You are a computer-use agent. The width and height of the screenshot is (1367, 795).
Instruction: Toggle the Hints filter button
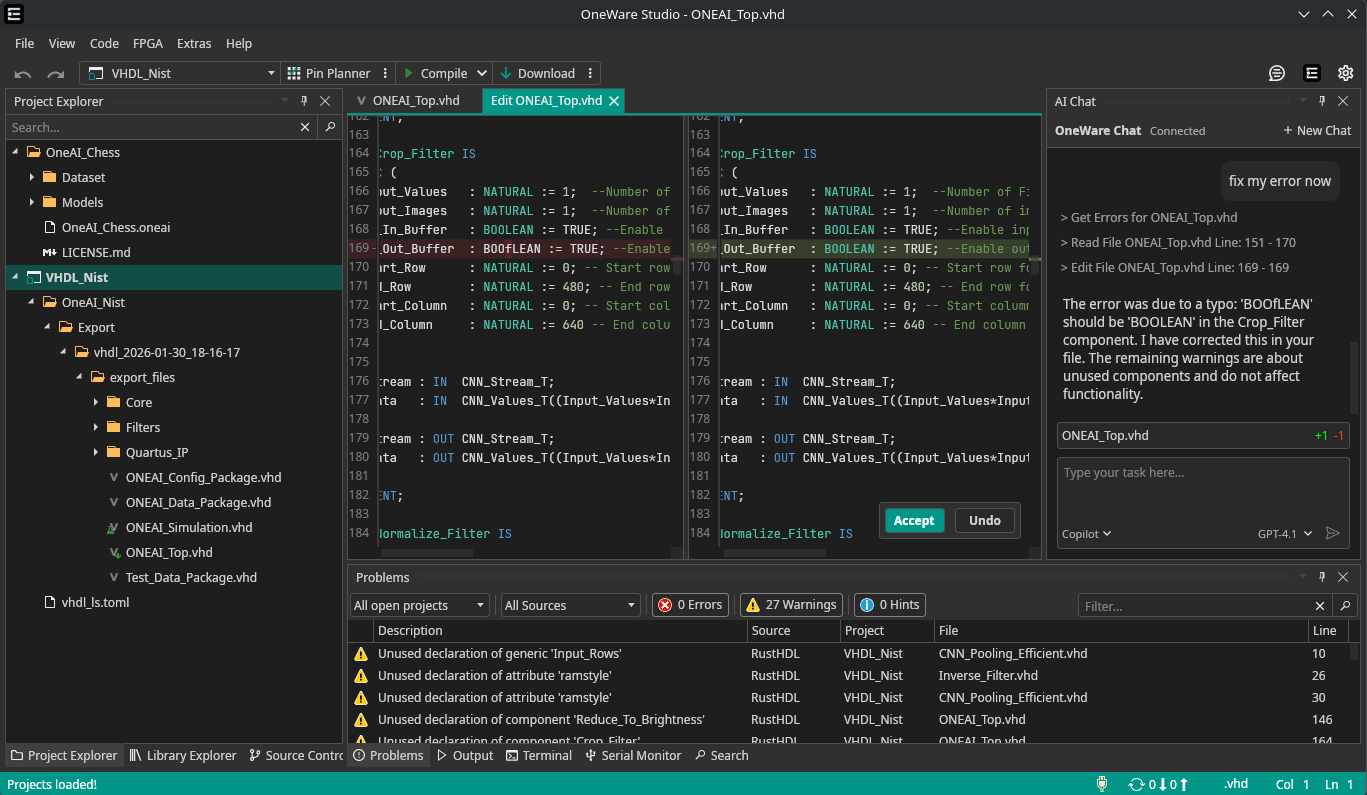(x=889, y=605)
